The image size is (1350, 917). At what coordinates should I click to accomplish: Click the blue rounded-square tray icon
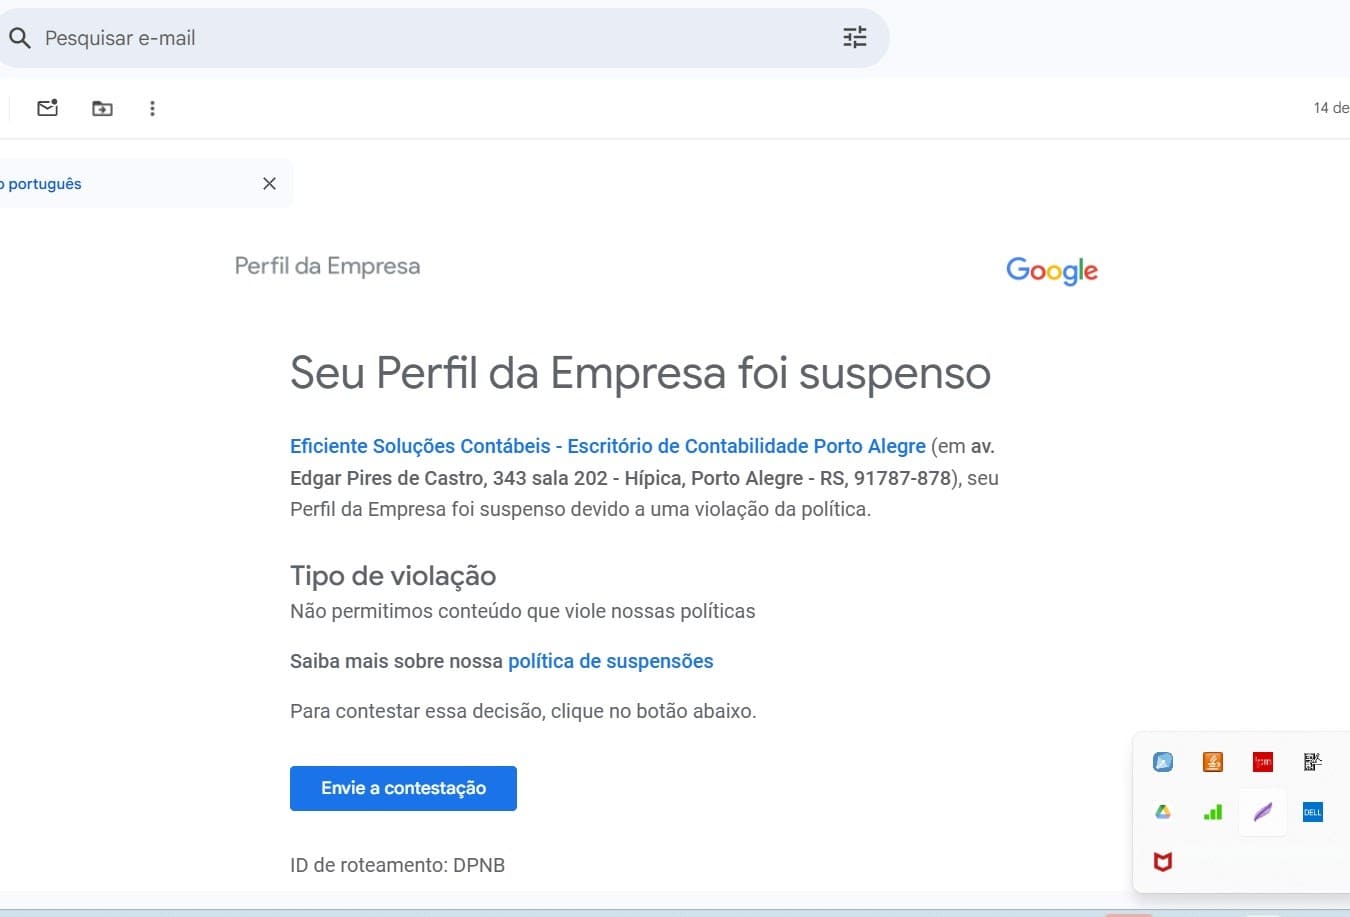coord(1163,762)
